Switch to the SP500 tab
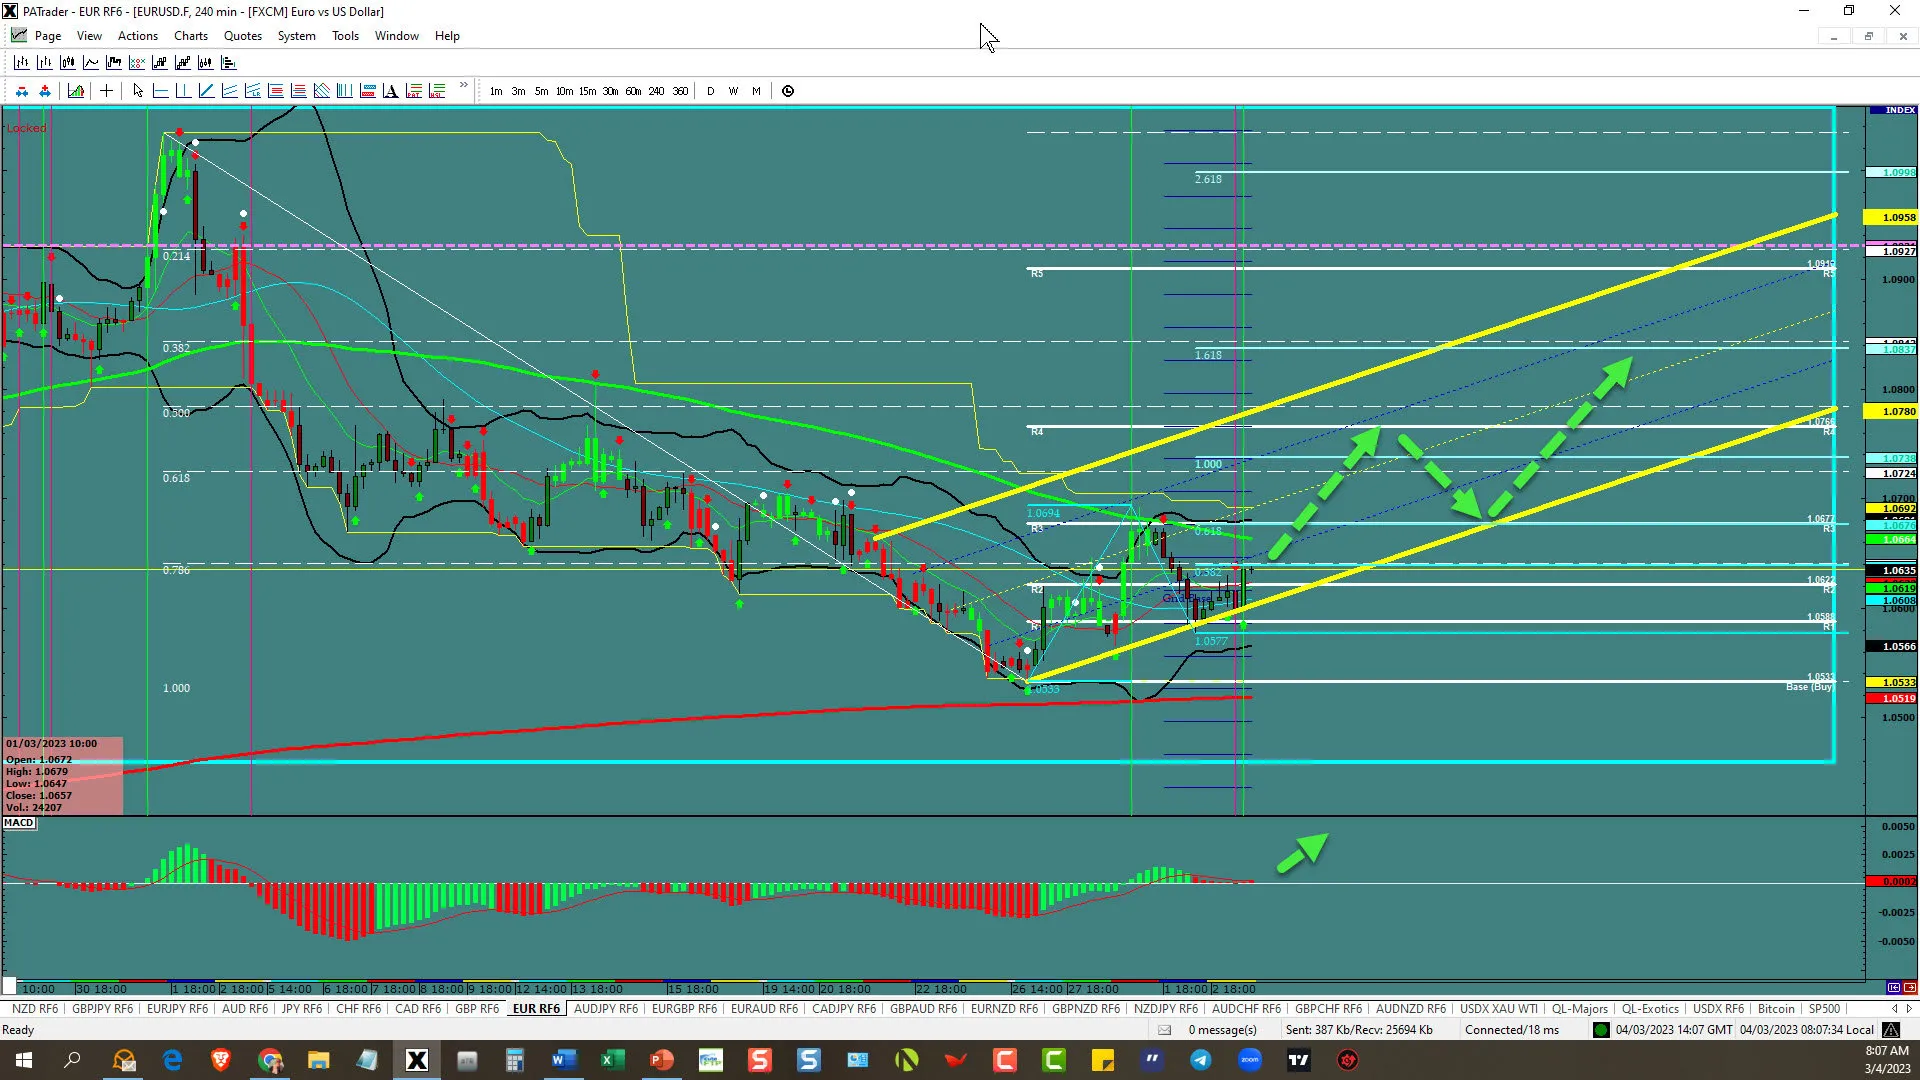Viewport: 1920px width, 1080px height. tap(1824, 1009)
